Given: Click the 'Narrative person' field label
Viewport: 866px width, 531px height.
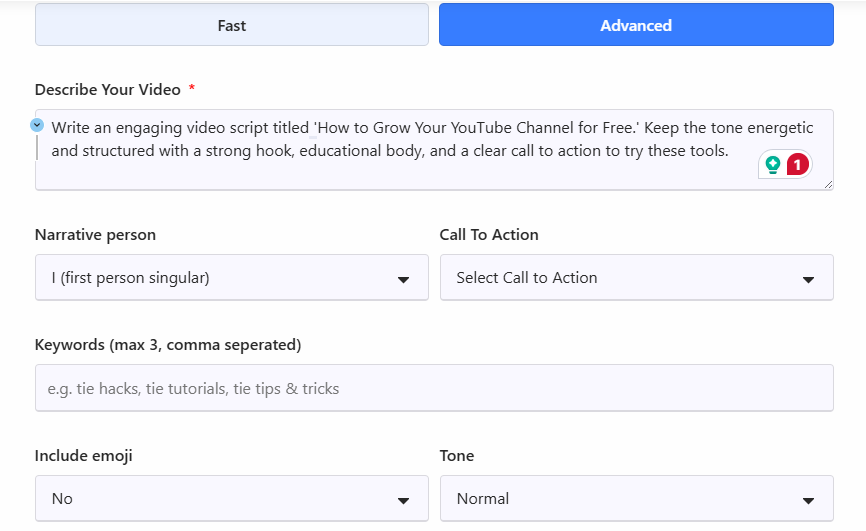Looking at the screenshot, I should 95,235.
